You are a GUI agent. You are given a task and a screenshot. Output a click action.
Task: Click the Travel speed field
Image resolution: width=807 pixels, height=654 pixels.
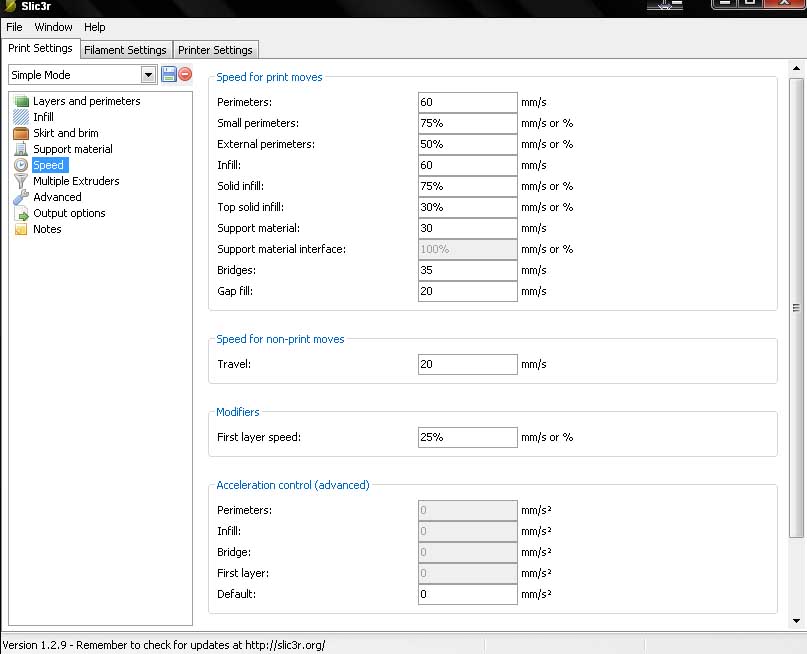coord(467,364)
